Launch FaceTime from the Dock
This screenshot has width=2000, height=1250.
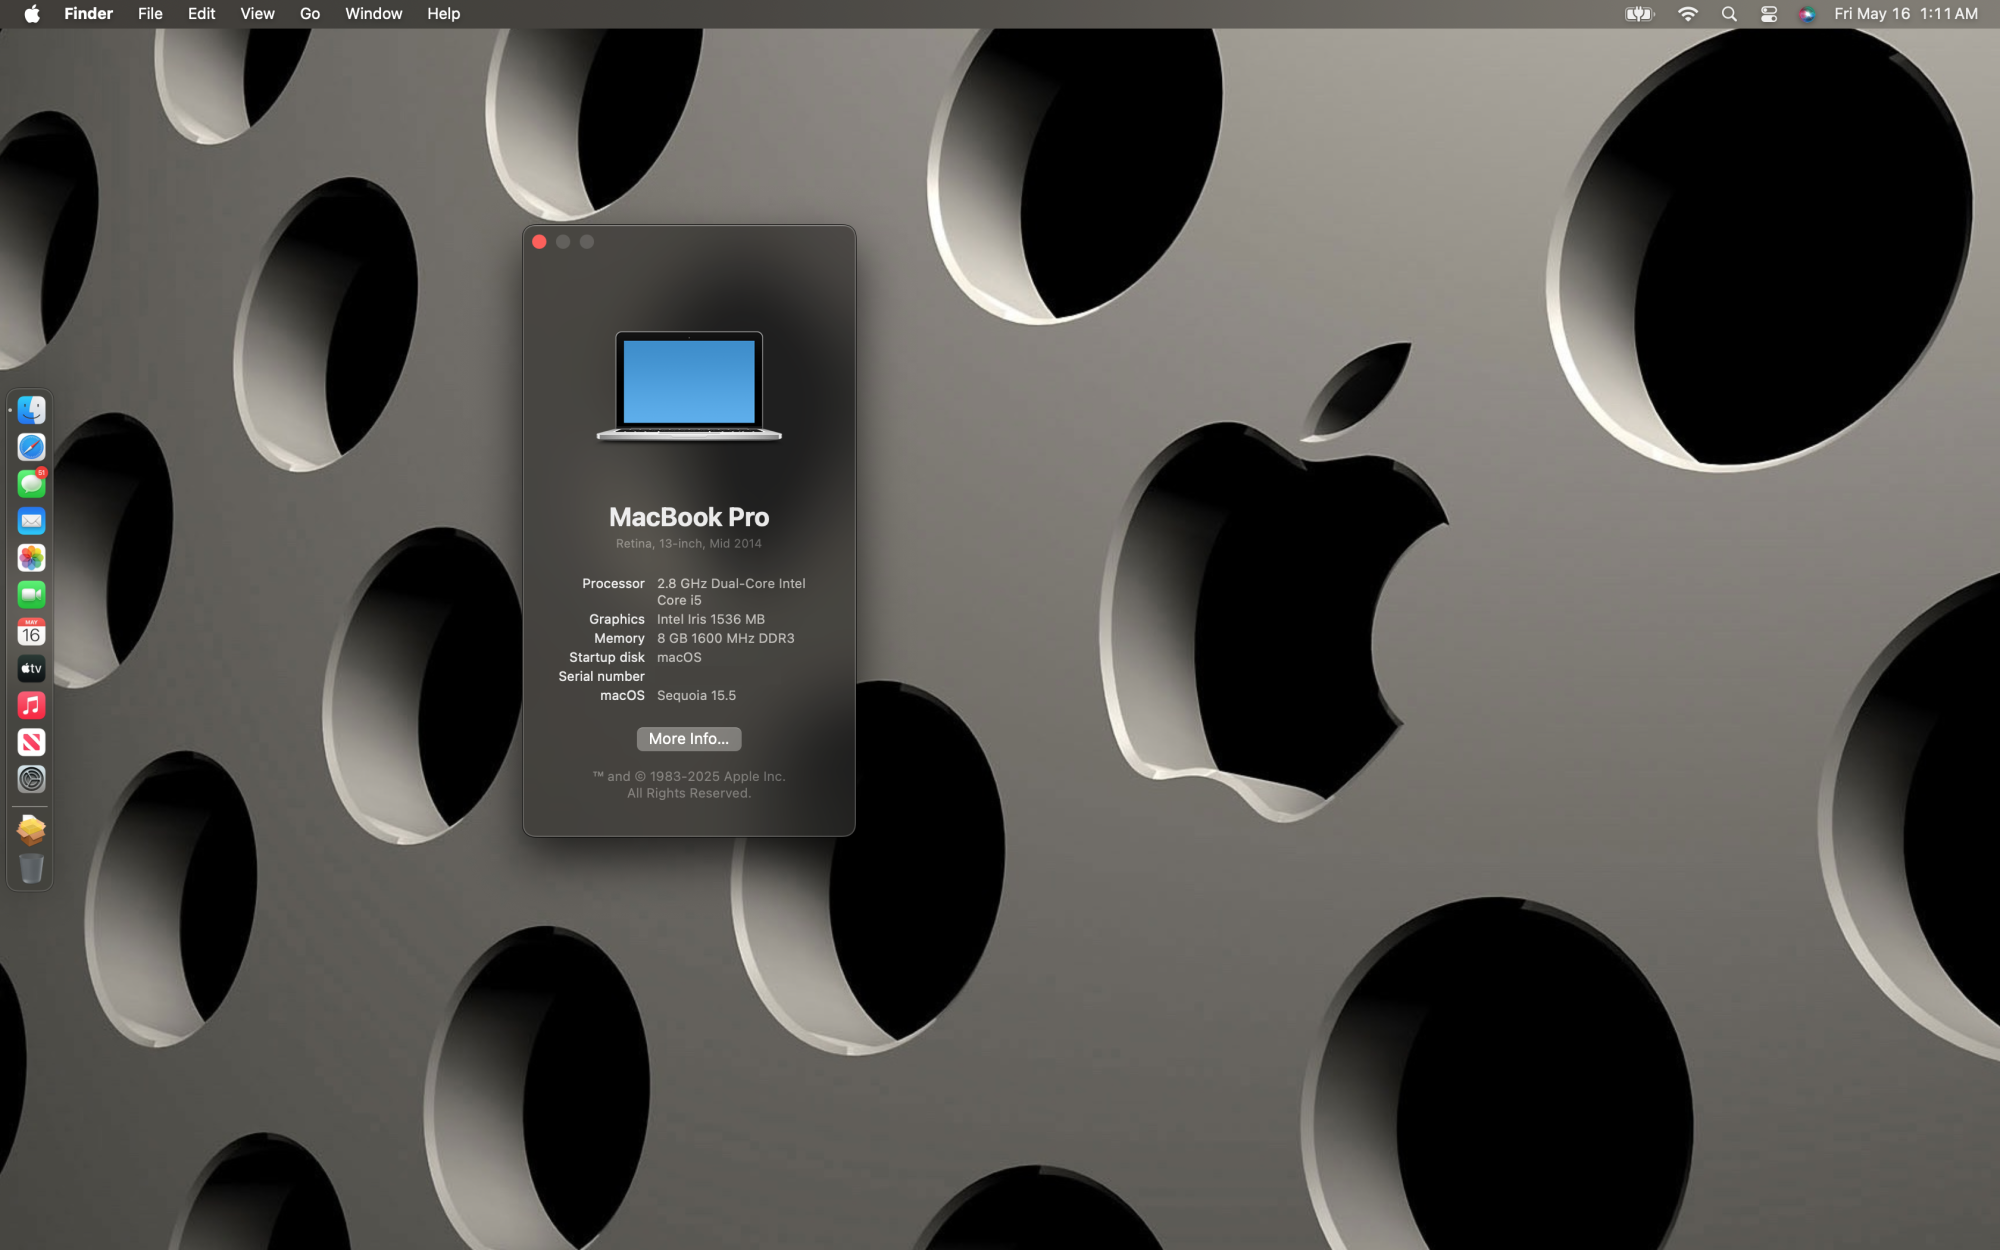(x=31, y=595)
